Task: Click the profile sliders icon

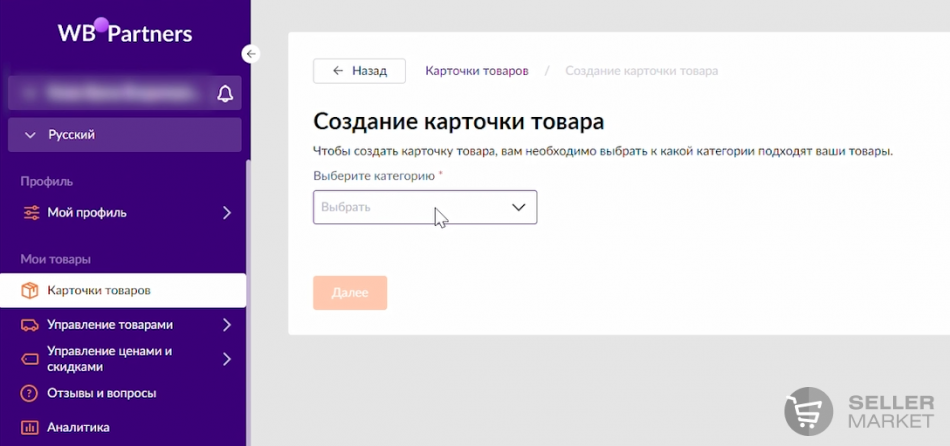Action: click(31, 212)
